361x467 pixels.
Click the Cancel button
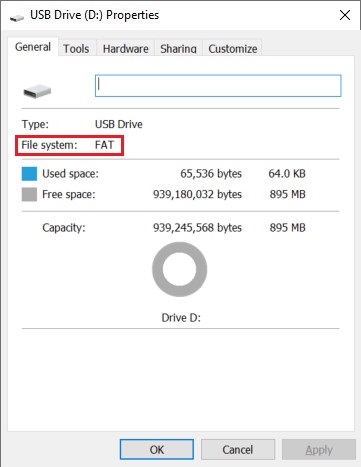click(x=238, y=449)
